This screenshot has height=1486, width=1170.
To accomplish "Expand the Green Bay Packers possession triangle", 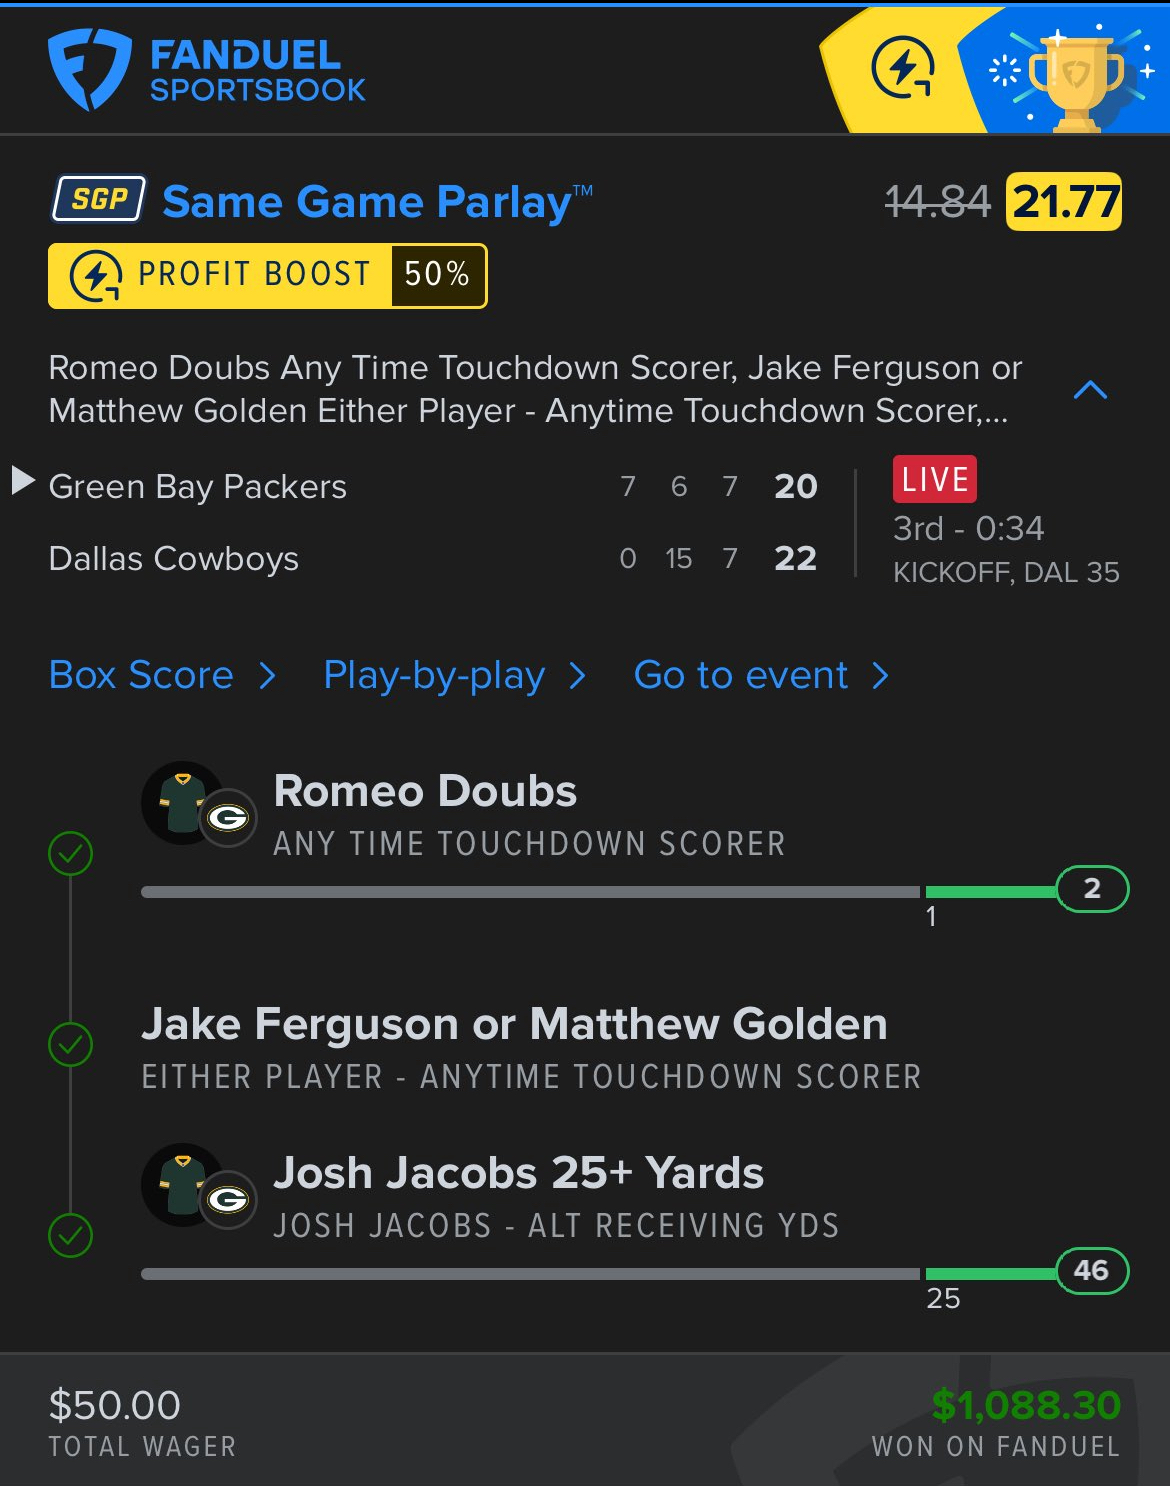I will [22, 481].
